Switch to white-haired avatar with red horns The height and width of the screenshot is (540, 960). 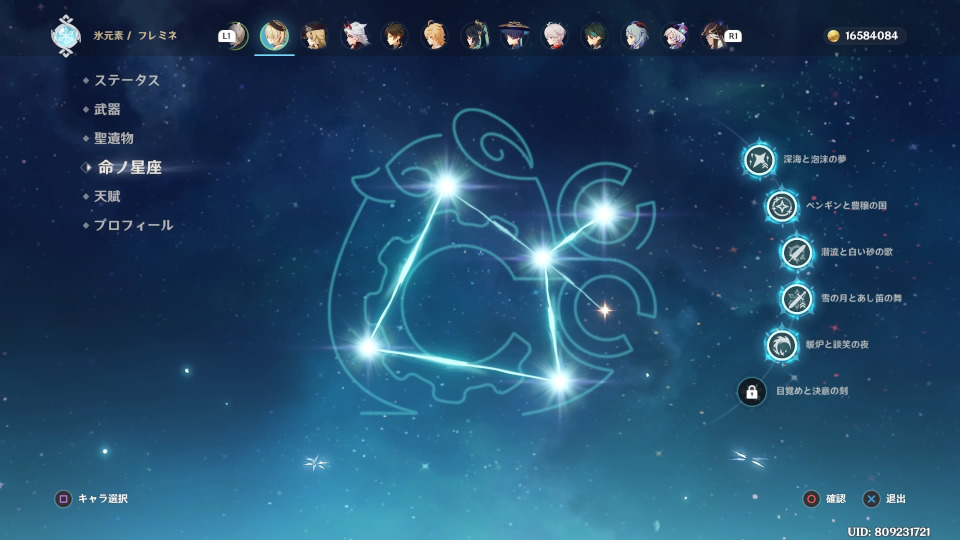(355, 36)
